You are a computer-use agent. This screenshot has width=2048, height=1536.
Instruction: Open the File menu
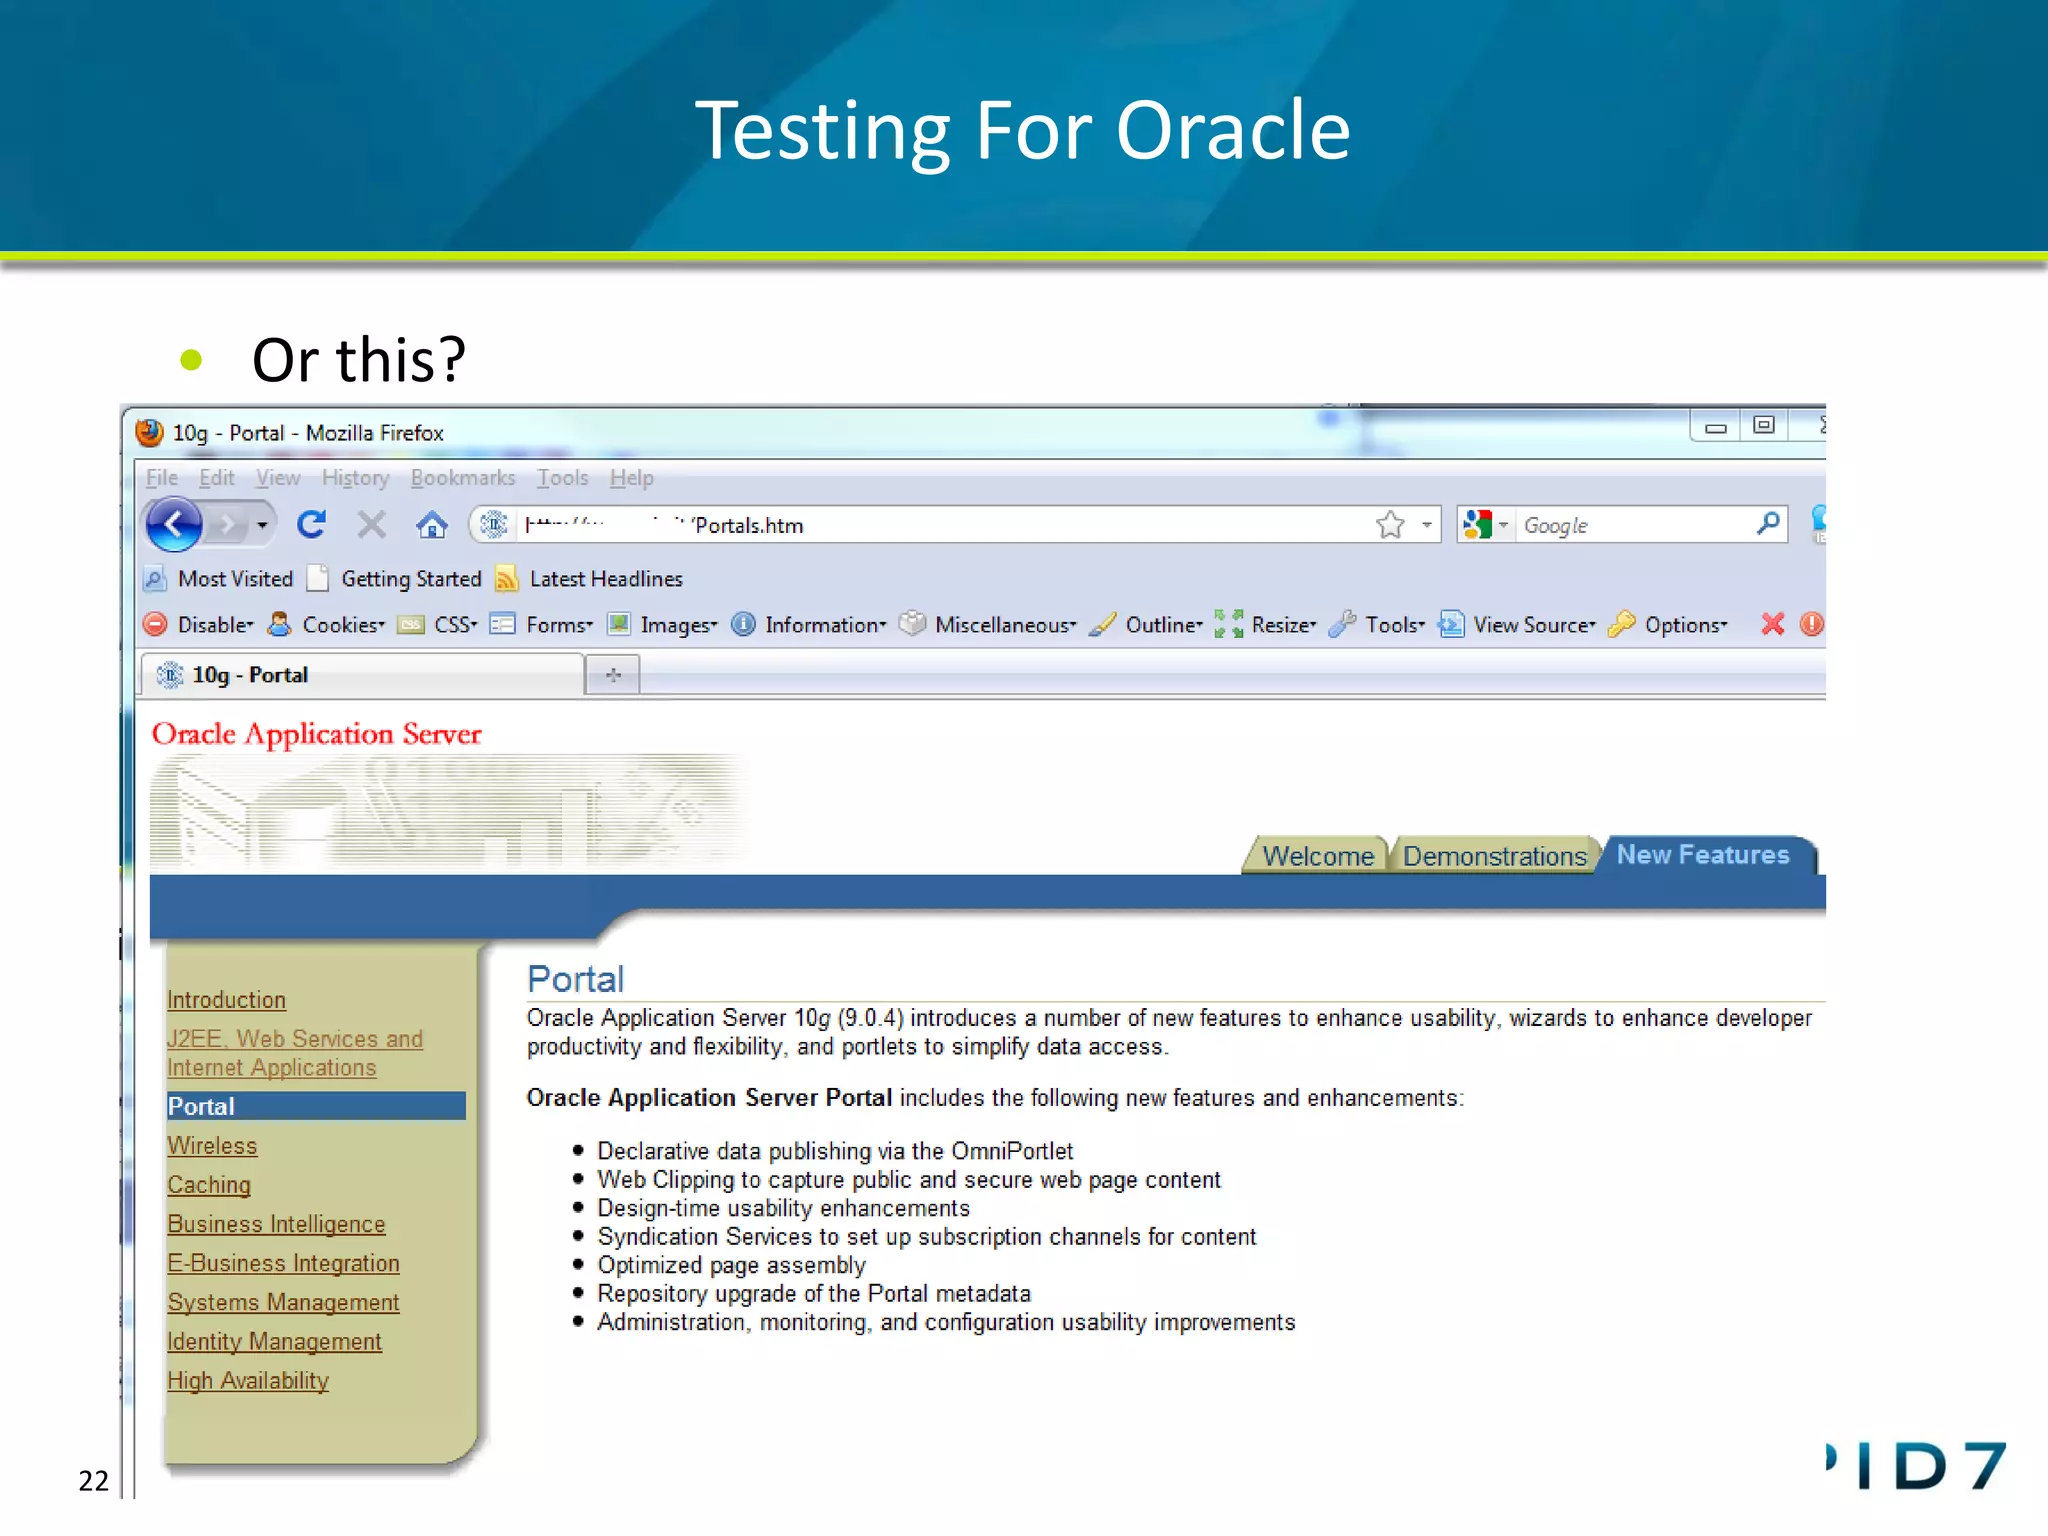pyautogui.click(x=162, y=477)
